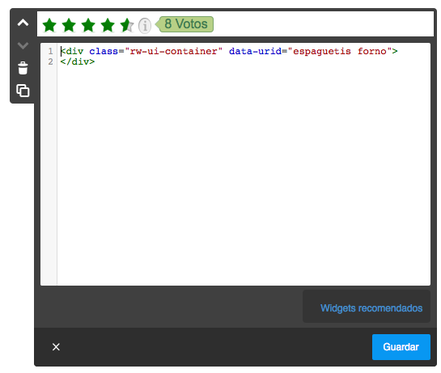Open the Widgets recomendados link
Viewport: 441px width, 373px height.
(x=371, y=308)
